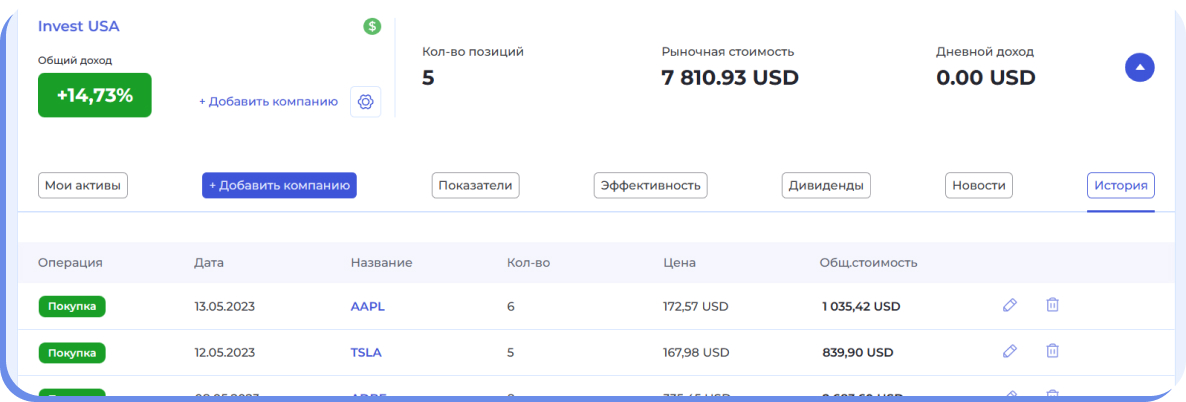
Task: Select the Эффективность tab
Action: (650, 185)
